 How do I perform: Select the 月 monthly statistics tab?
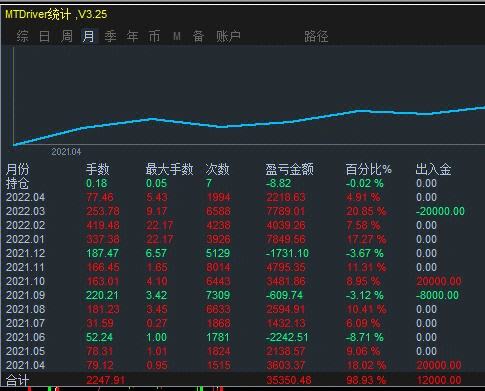coord(89,36)
